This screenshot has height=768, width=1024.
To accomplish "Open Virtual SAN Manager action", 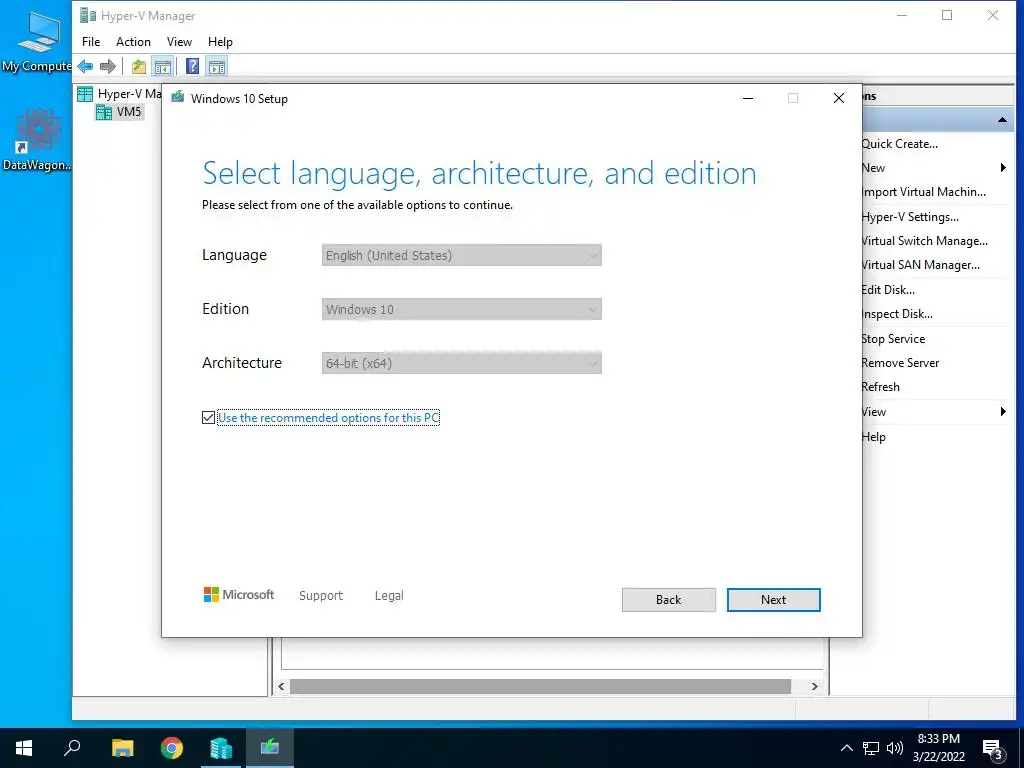I will coord(921,264).
